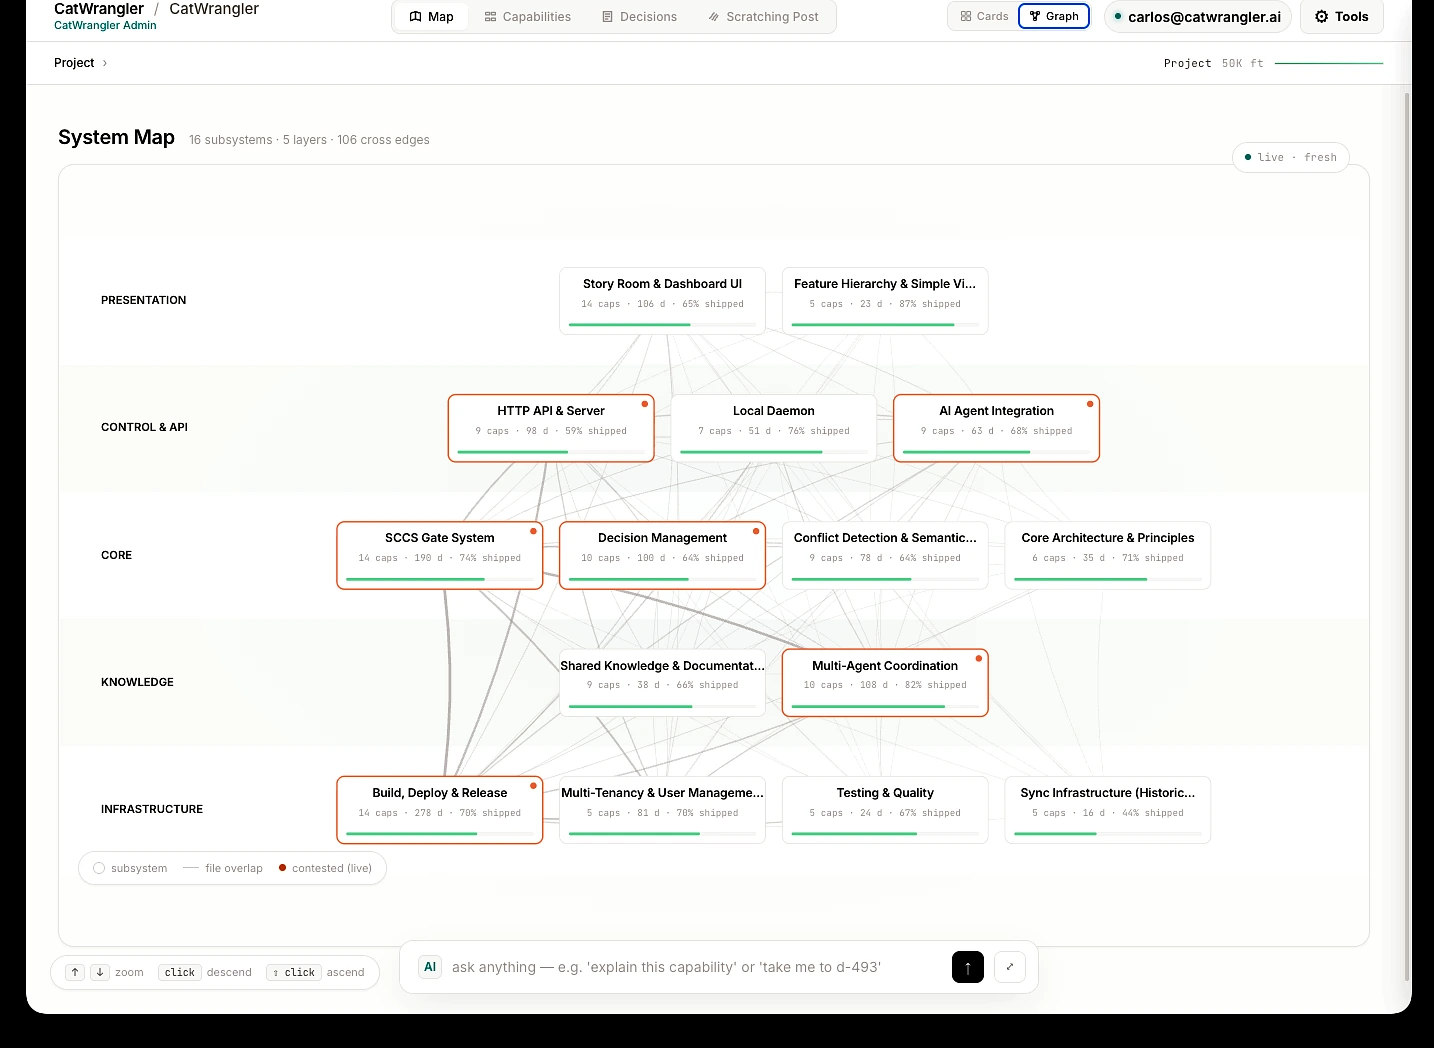Image resolution: width=1434 pixels, height=1048 pixels.
Task: Open the Testing & Quality node
Action: coord(885,810)
